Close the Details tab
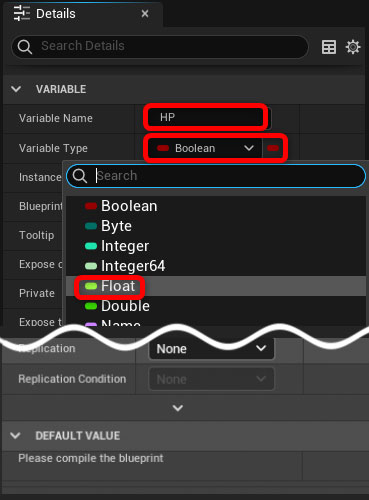Screen dimensions: 369x500 pos(145,14)
